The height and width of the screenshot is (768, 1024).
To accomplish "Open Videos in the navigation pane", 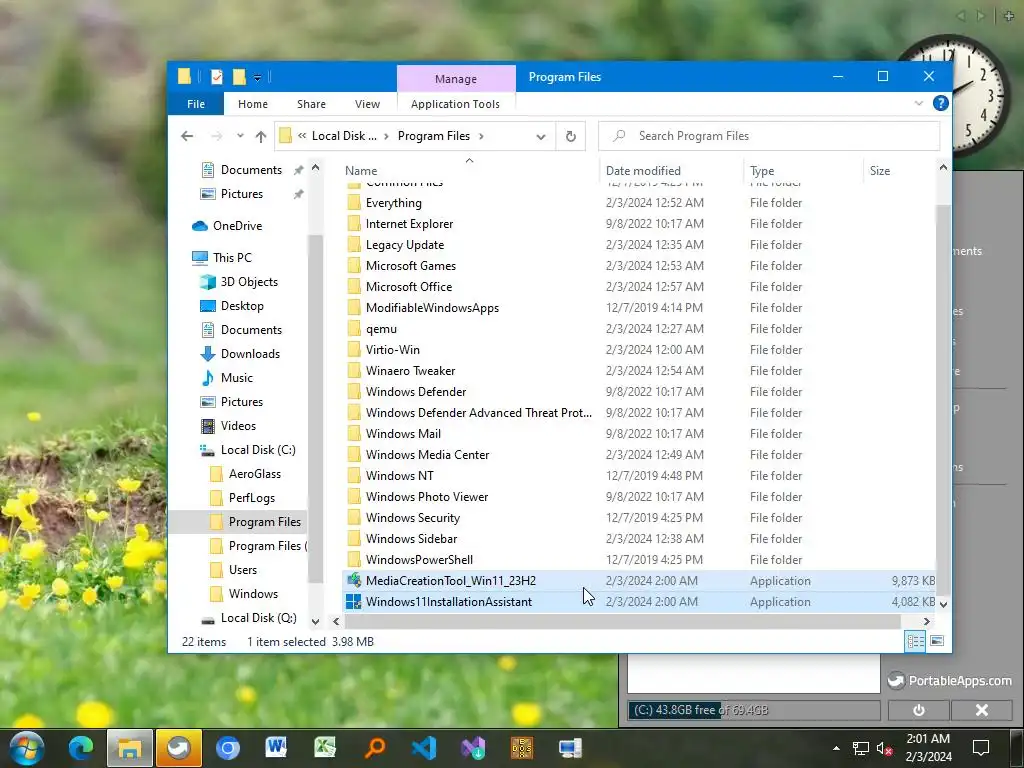I will pos(227,426).
